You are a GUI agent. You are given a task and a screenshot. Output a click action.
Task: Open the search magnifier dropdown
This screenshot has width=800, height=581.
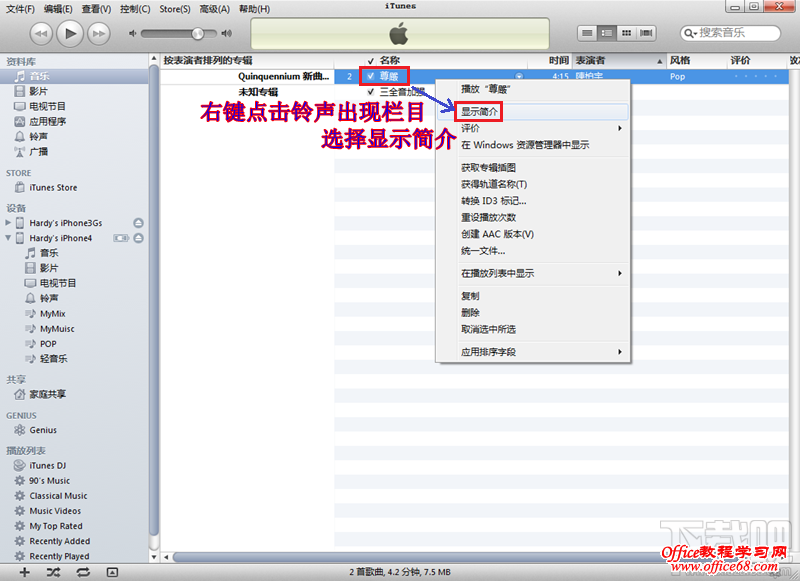[x=690, y=33]
